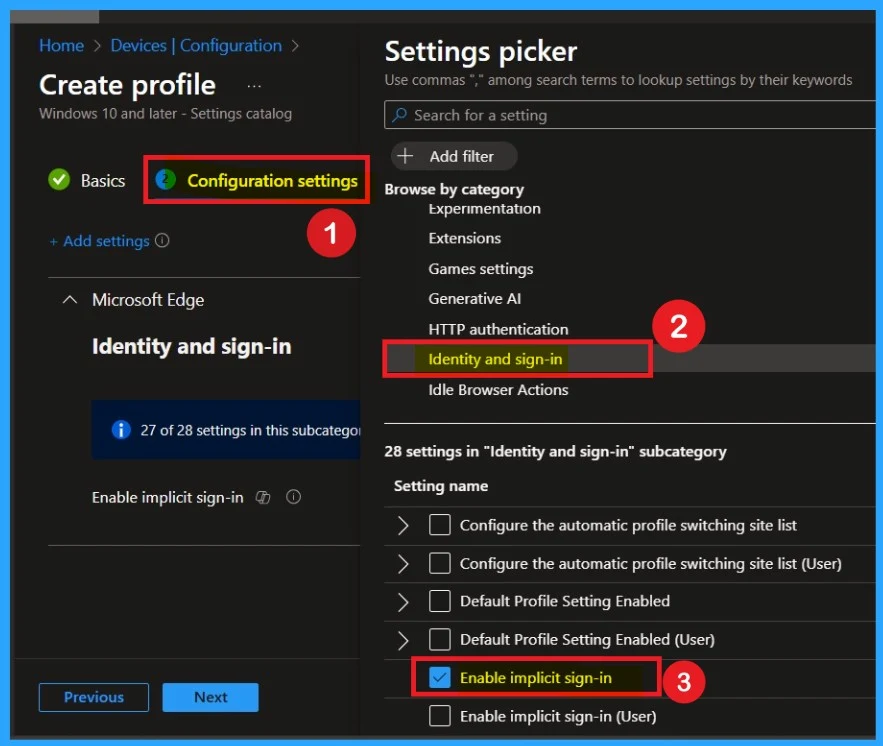Uncheck Enable implicit sign-in checkbox
Image resolution: width=883 pixels, height=746 pixels.
pos(440,677)
